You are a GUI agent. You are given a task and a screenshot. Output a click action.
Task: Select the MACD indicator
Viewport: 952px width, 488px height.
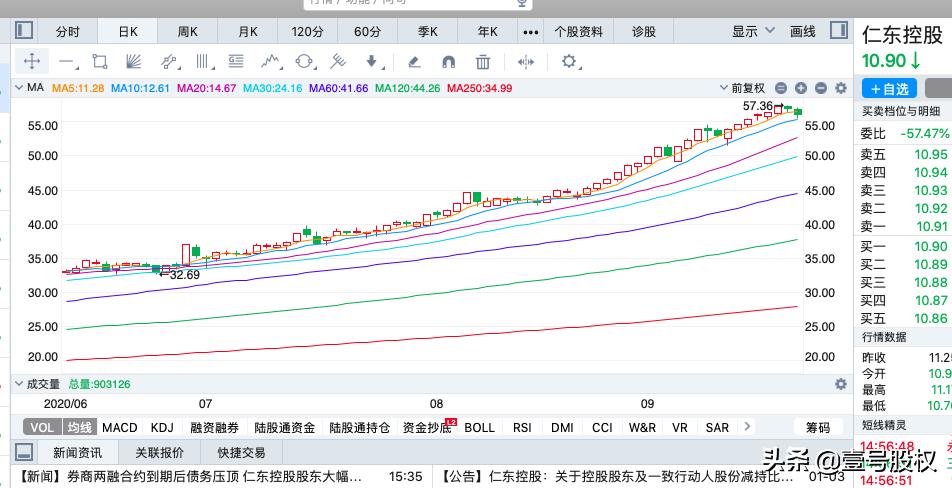pyautogui.click(x=120, y=427)
